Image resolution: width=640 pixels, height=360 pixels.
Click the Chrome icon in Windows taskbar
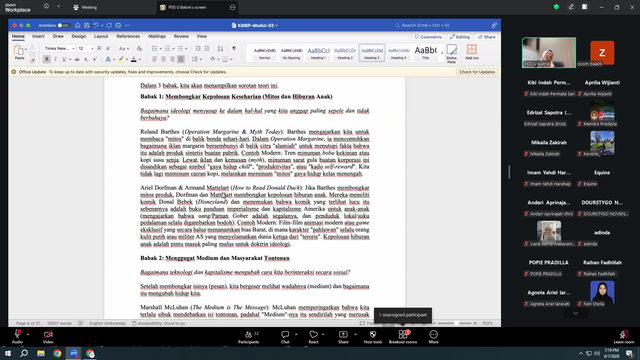57,353
